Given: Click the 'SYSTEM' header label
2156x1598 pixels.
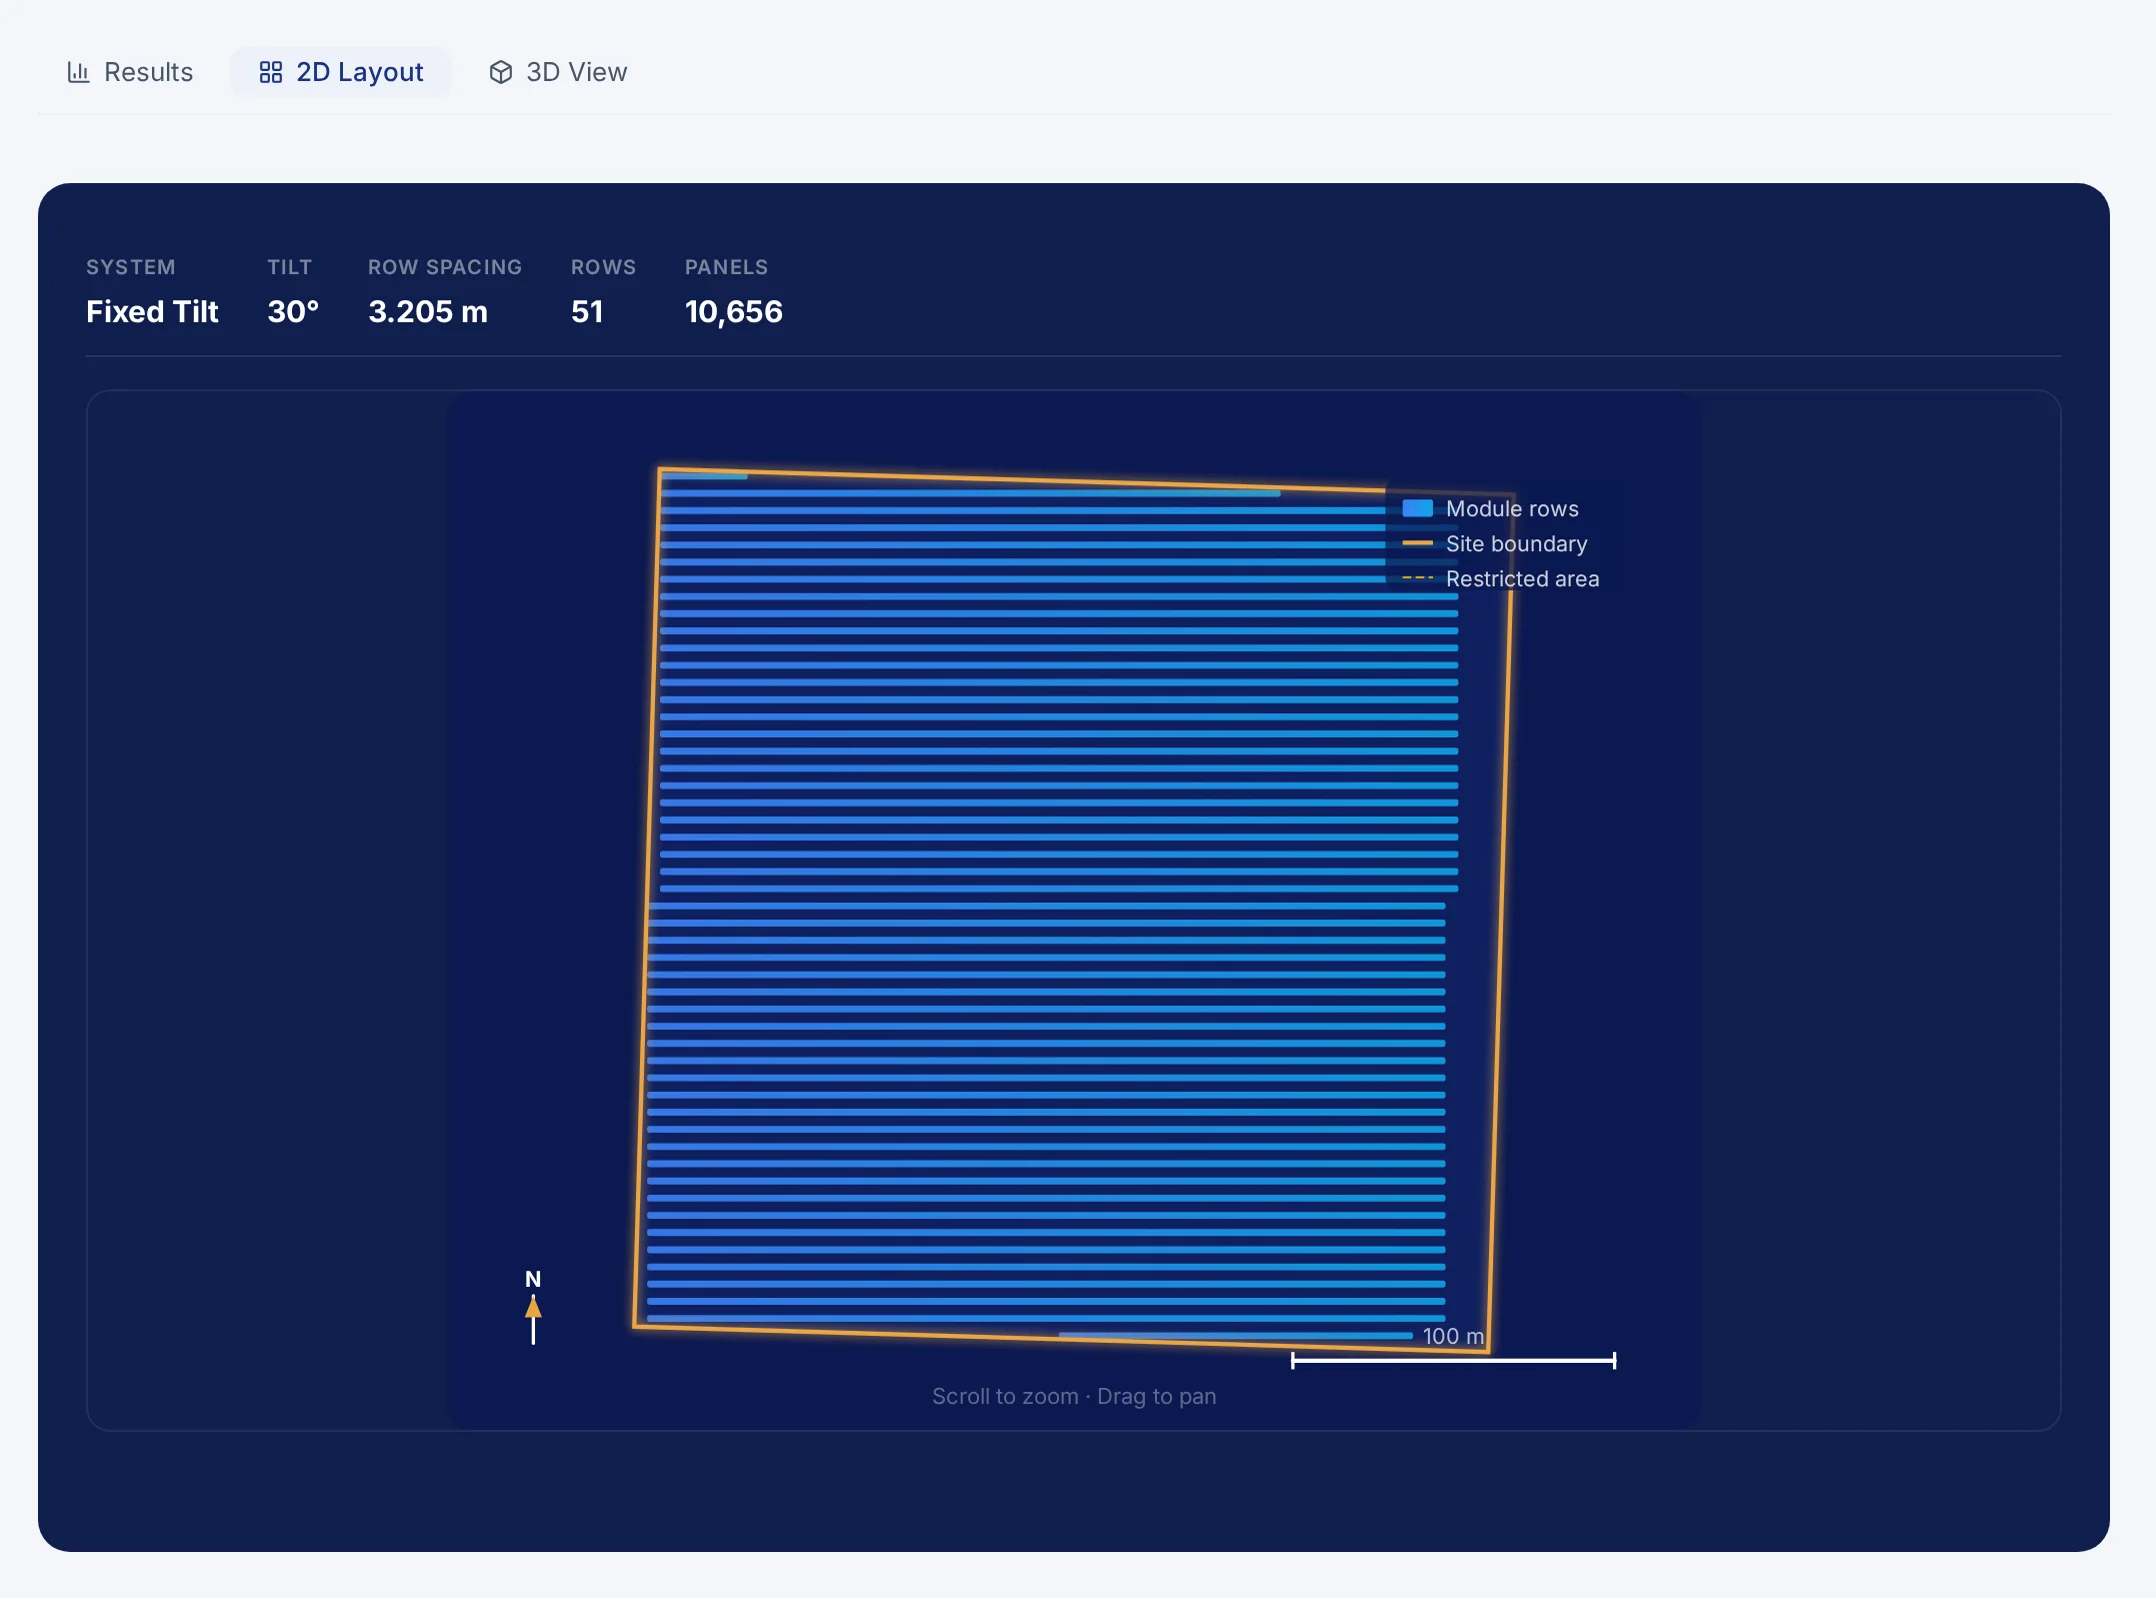Looking at the screenshot, I should (131, 267).
